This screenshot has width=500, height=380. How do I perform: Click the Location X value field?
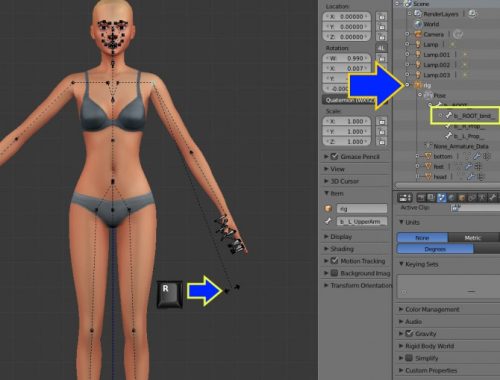(347, 16)
